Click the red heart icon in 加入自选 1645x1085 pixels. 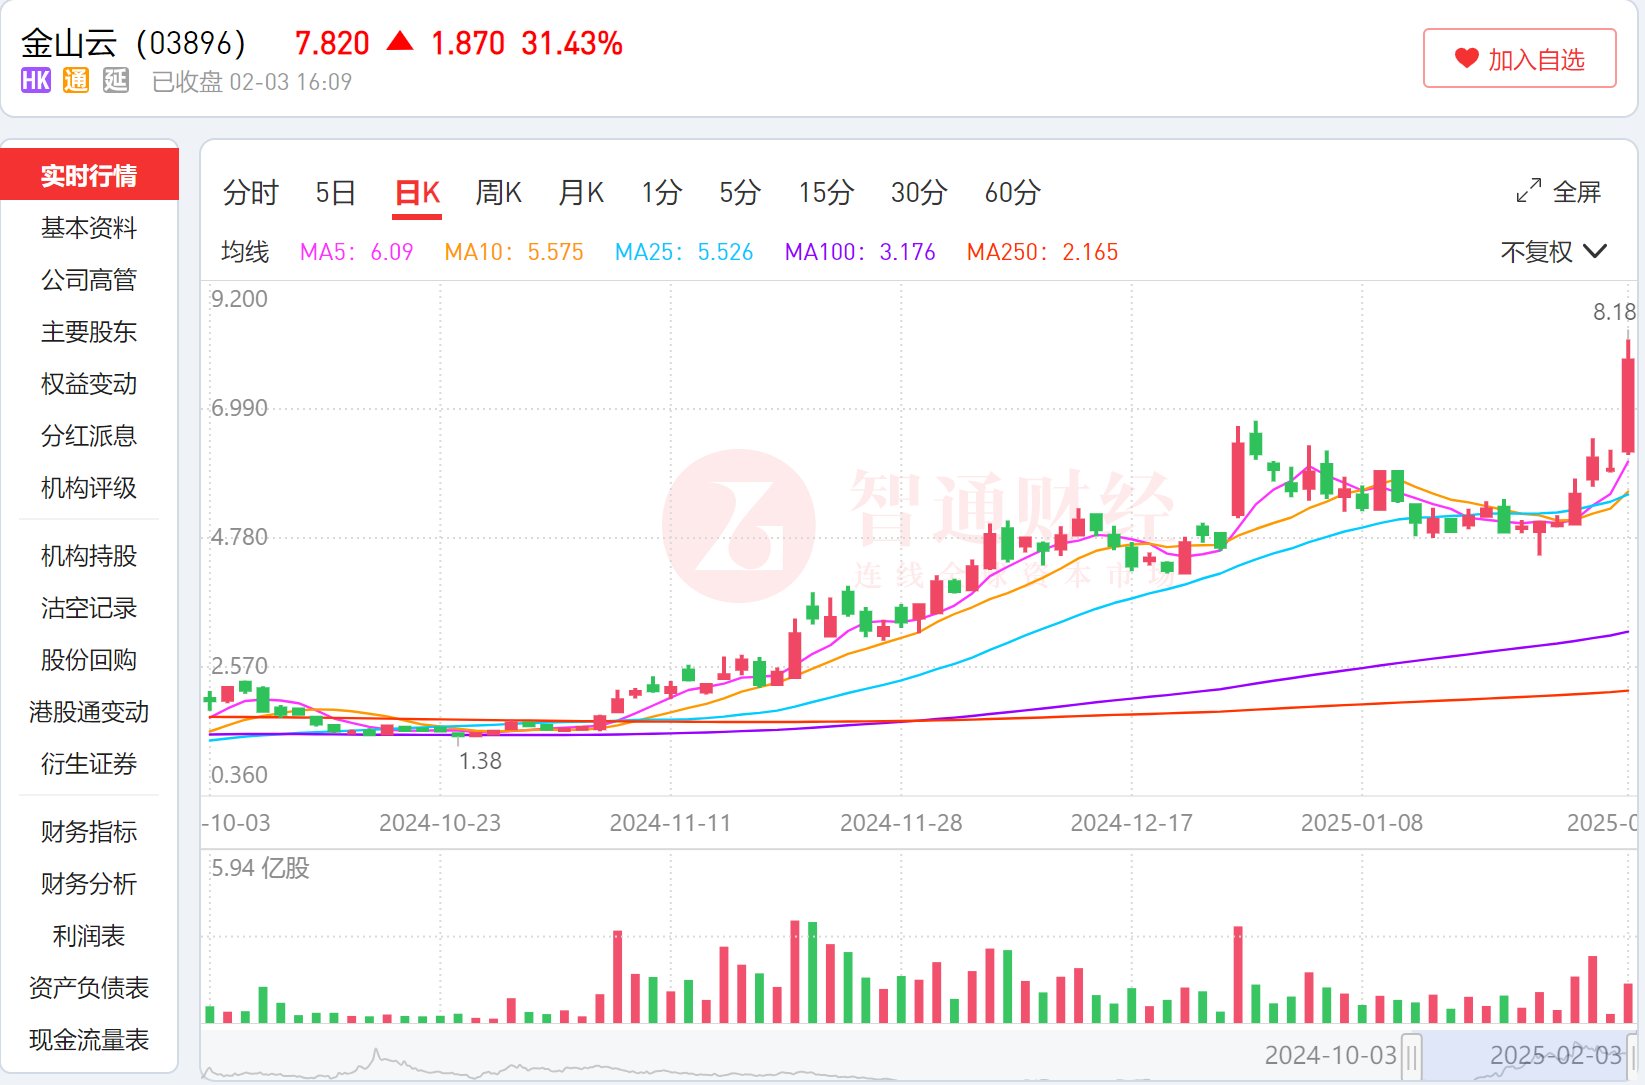click(1466, 59)
